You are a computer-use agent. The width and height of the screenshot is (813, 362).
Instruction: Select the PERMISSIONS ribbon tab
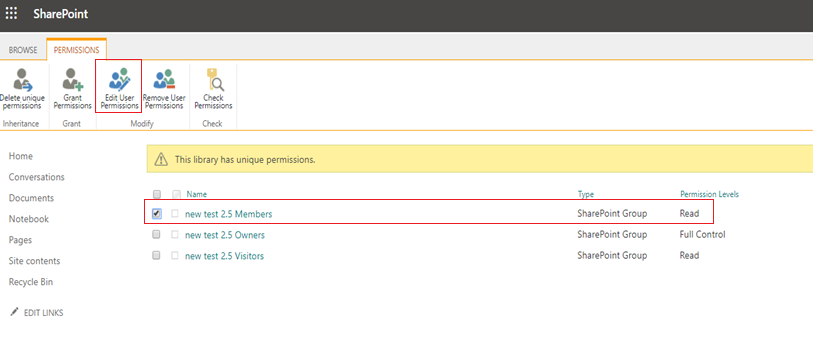tap(76, 50)
